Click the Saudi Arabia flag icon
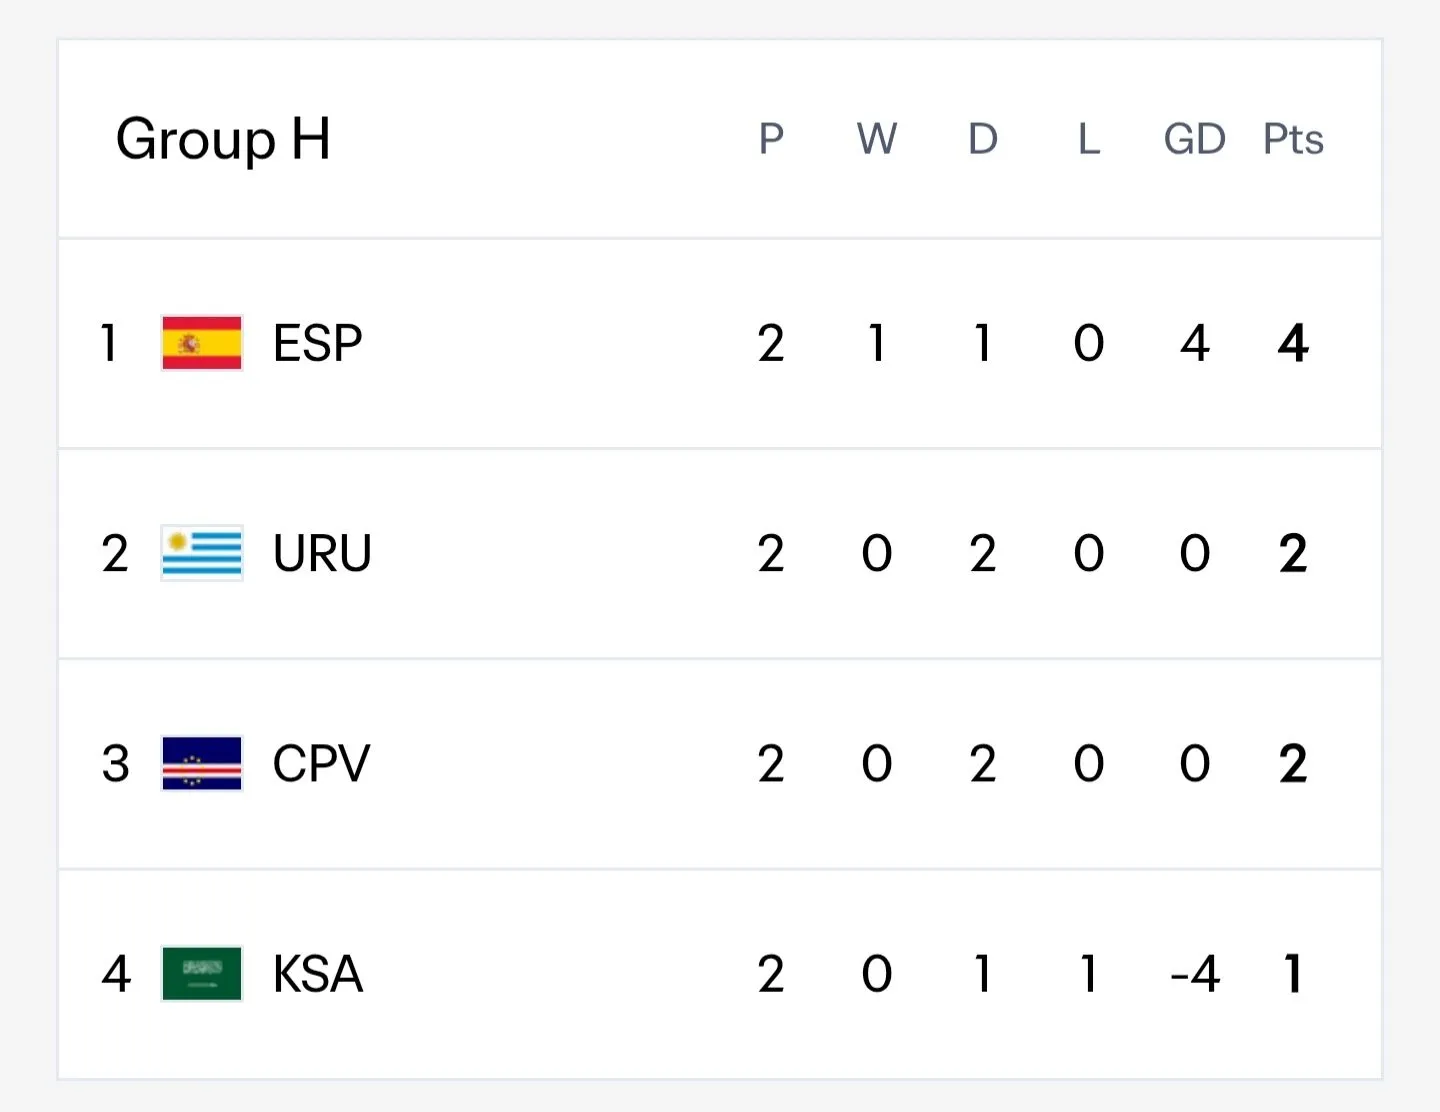The height and width of the screenshot is (1112, 1440). tap(202, 974)
